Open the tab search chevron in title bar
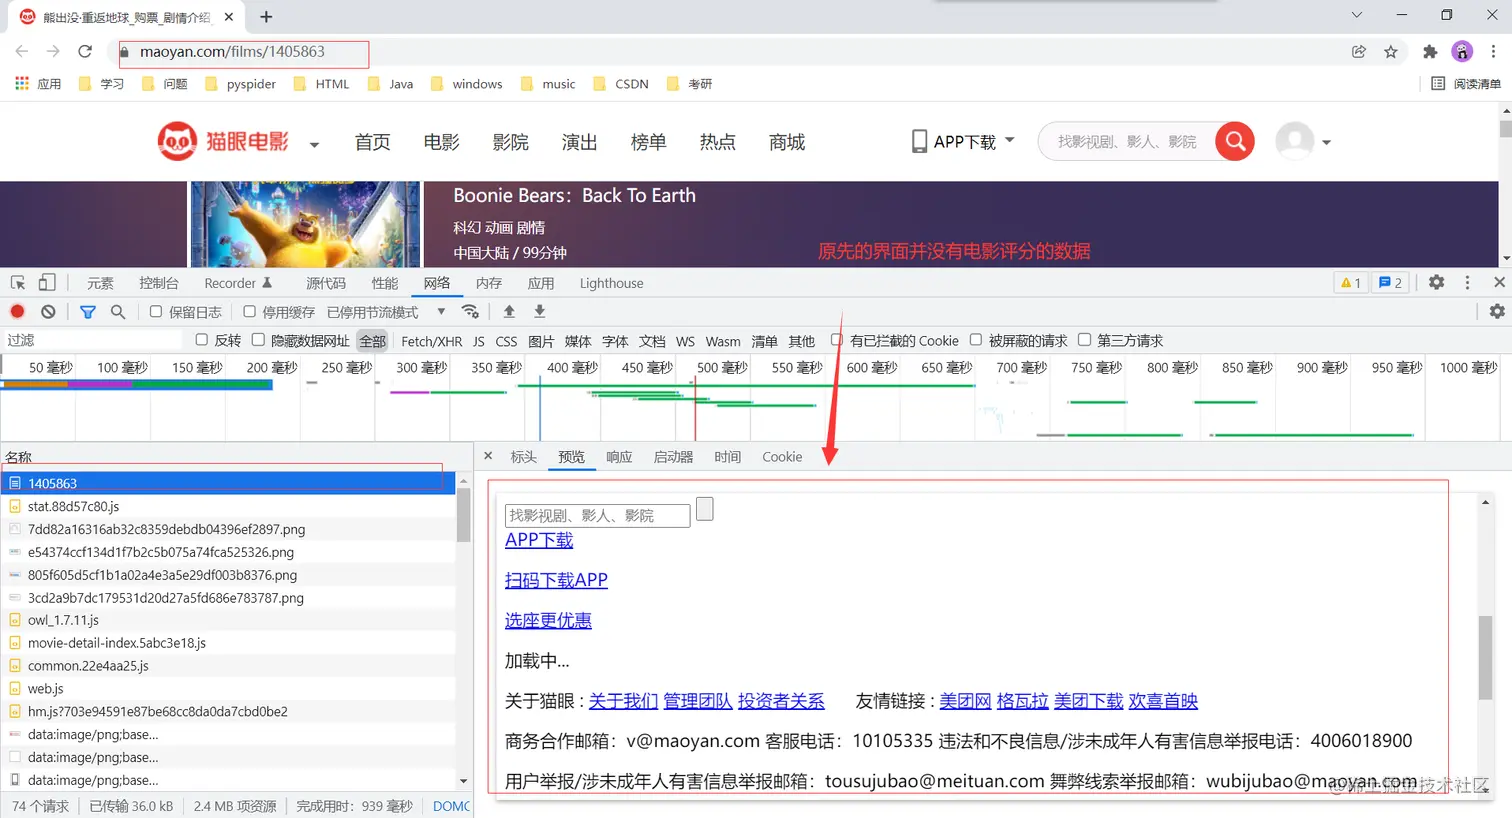This screenshot has width=1512, height=818. pyautogui.click(x=1356, y=15)
